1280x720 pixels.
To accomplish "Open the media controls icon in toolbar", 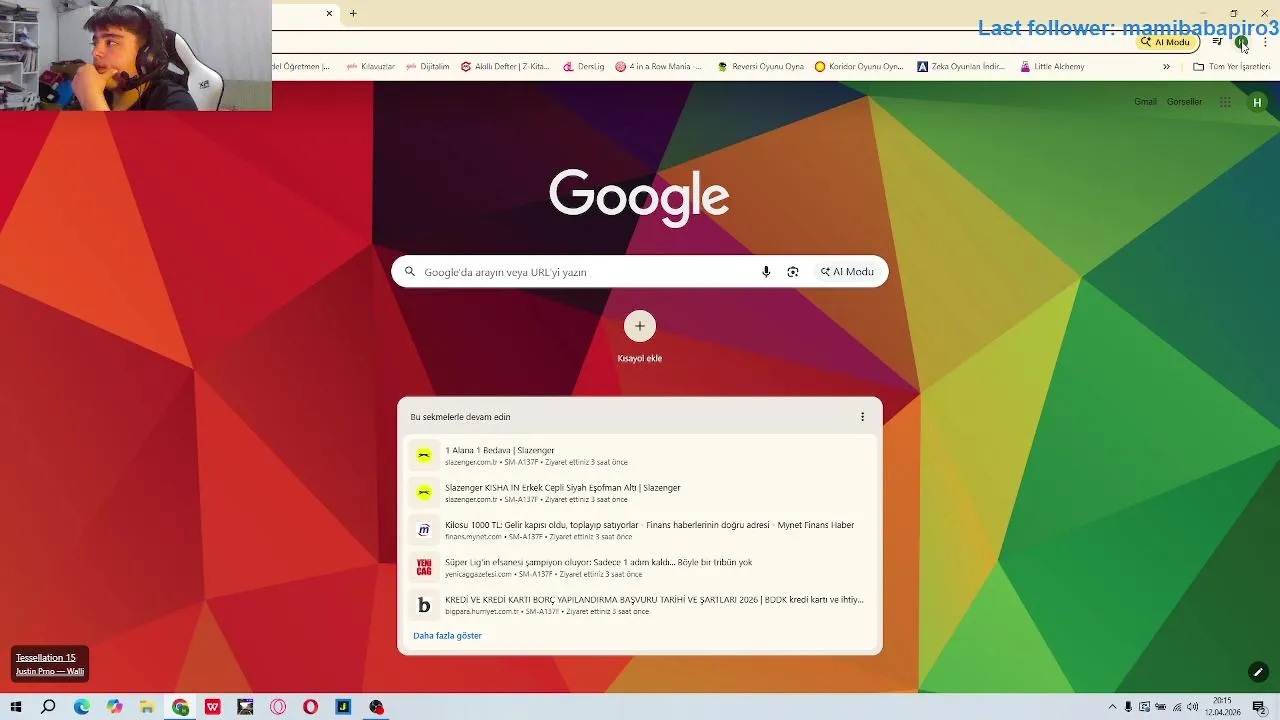I will [x=1217, y=42].
